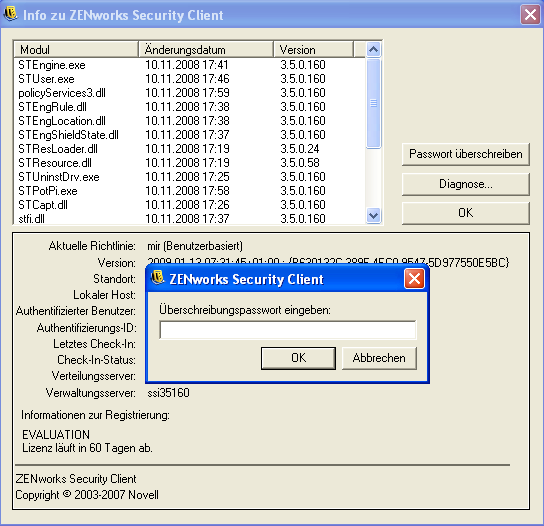The width and height of the screenshot is (544, 526).
Task: Confirm with OK in the password dialog
Action: click(298, 358)
